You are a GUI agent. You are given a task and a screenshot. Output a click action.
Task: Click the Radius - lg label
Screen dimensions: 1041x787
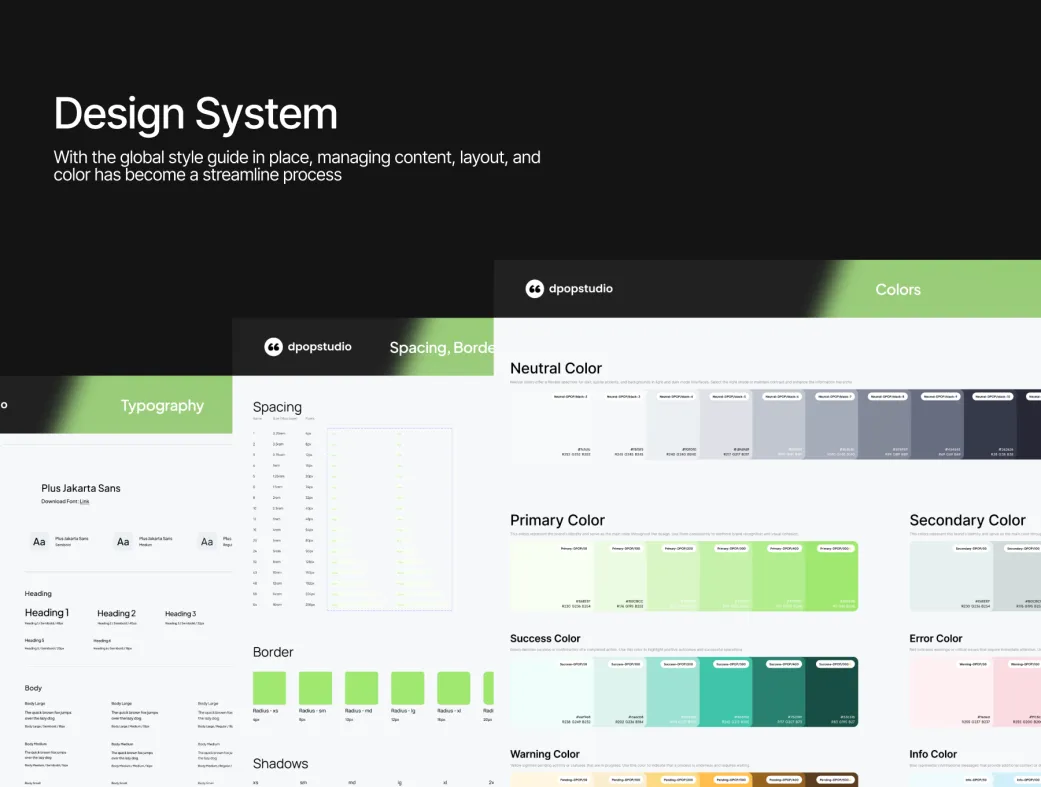tap(403, 711)
